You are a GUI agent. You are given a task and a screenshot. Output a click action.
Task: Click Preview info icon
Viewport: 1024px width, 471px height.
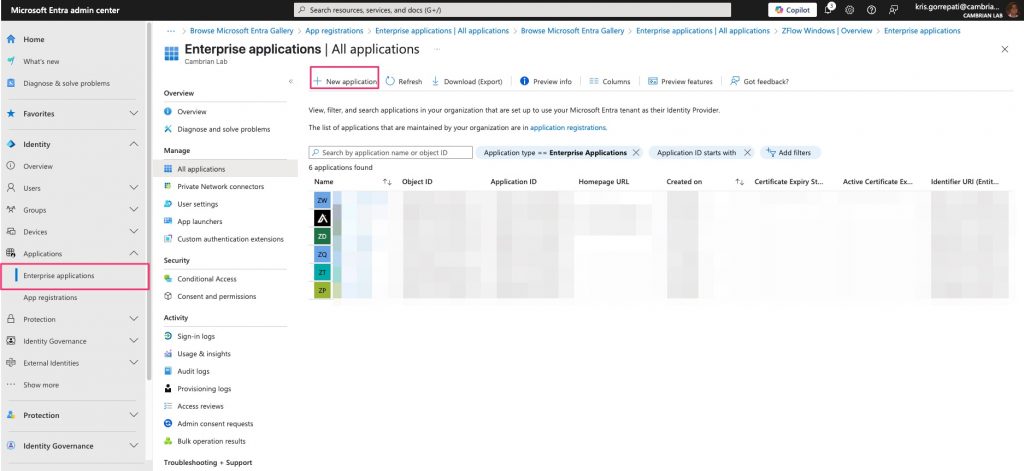point(524,81)
